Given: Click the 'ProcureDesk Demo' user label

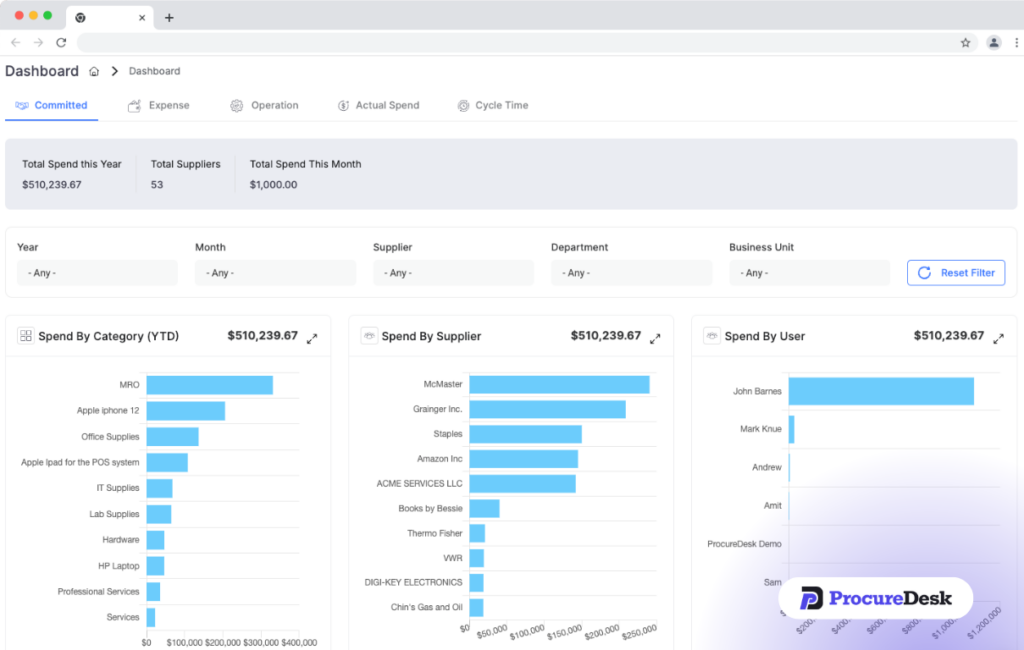Looking at the screenshot, I should (x=744, y=544).
